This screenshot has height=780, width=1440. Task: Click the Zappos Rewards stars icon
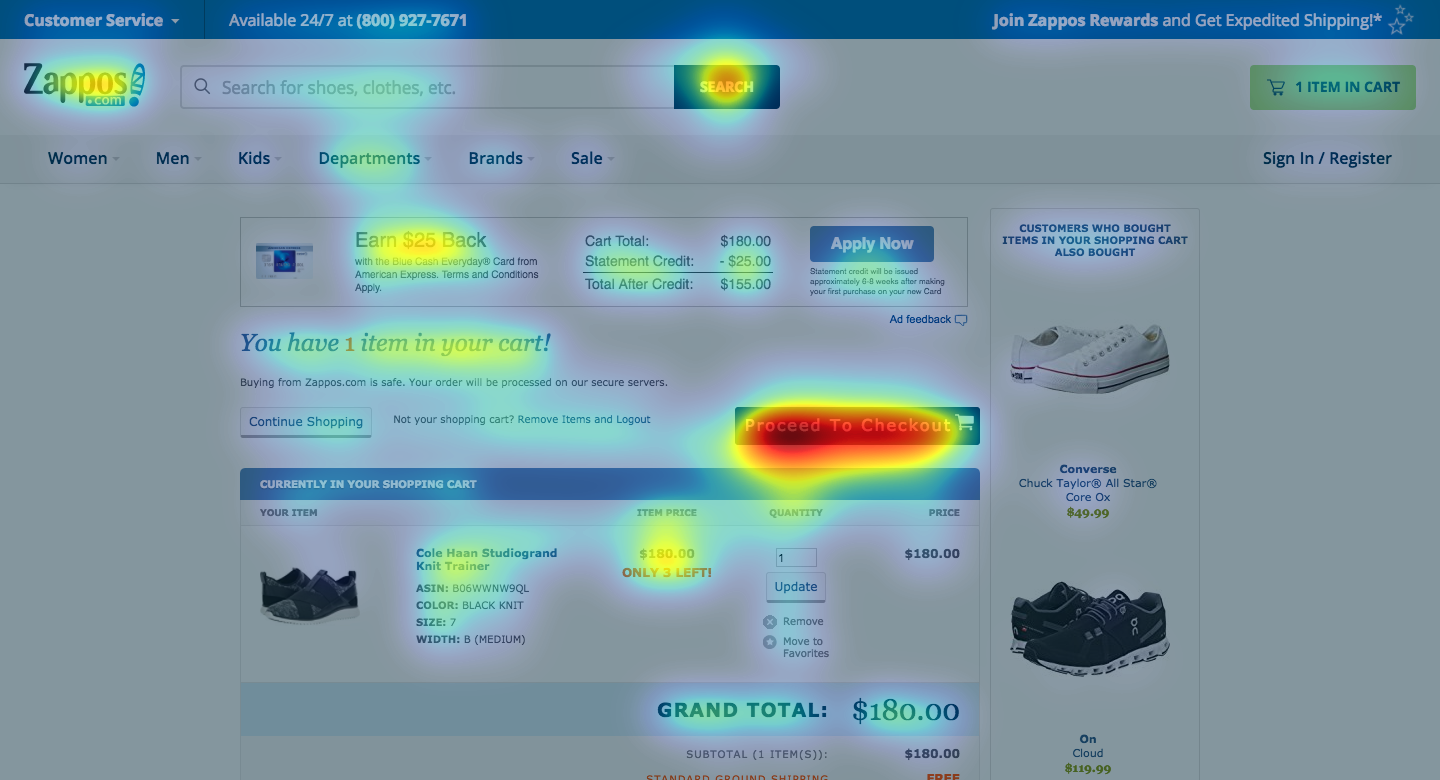pos(1401,19)
